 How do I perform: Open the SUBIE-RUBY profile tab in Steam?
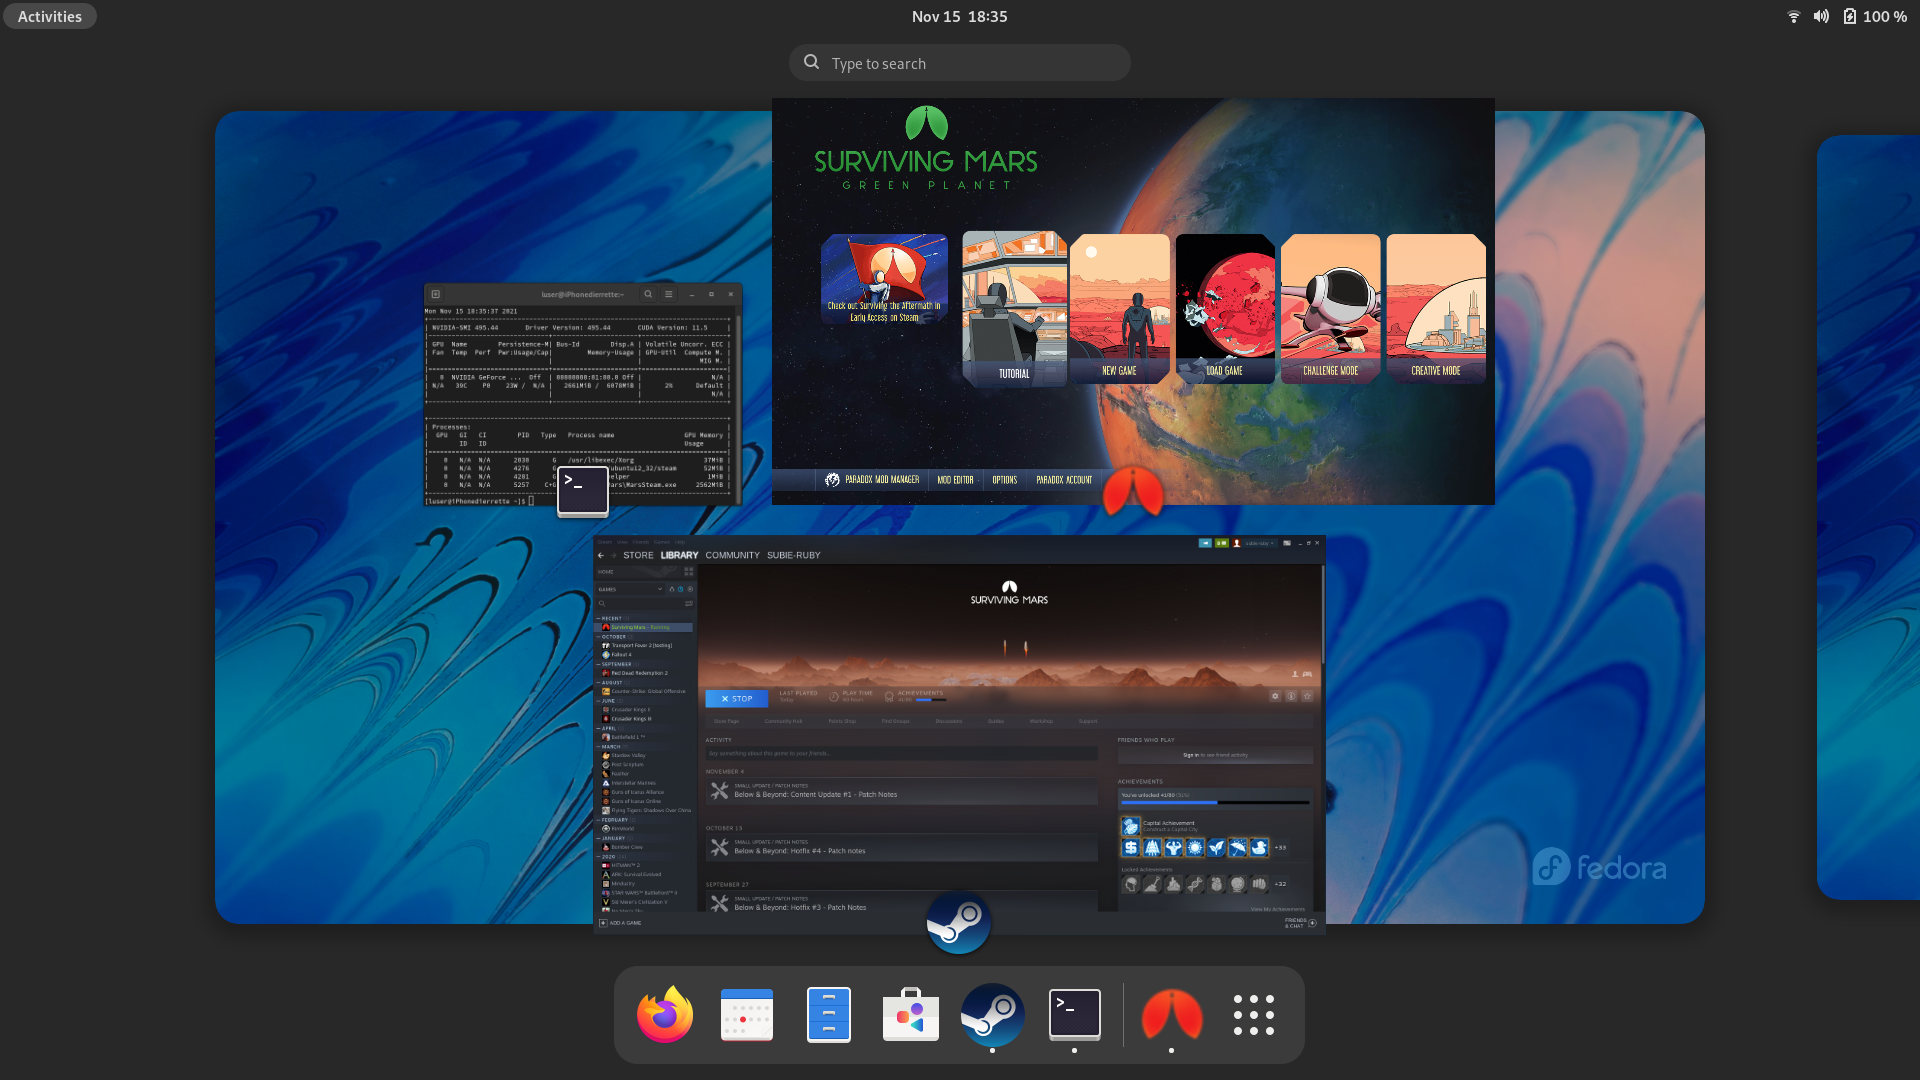(x=793, y=555)
